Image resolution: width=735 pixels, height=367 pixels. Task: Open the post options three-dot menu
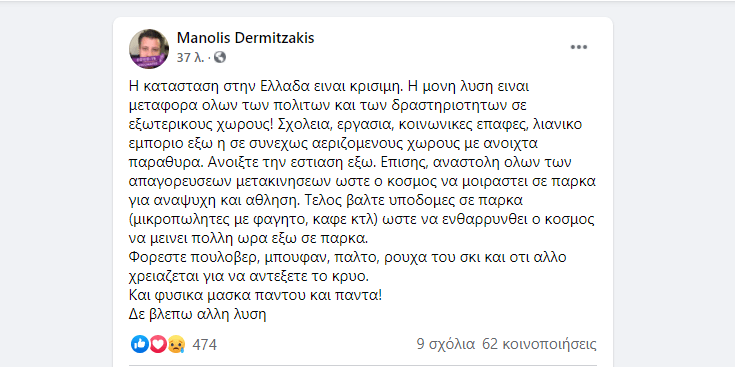pos(578,47)
